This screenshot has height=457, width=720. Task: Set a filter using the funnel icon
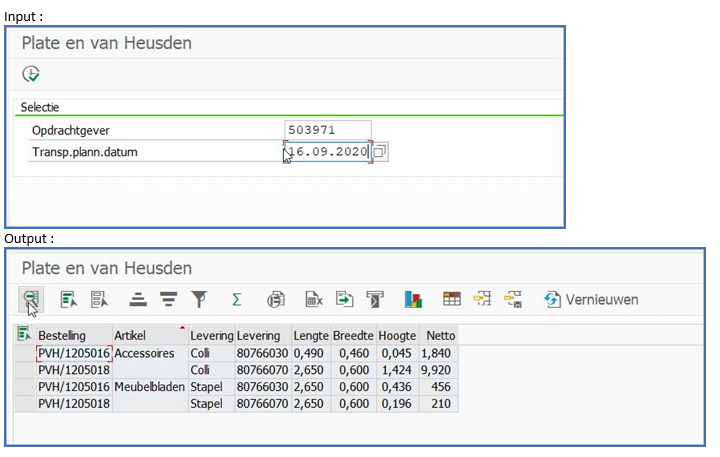[x=199, y=300]
